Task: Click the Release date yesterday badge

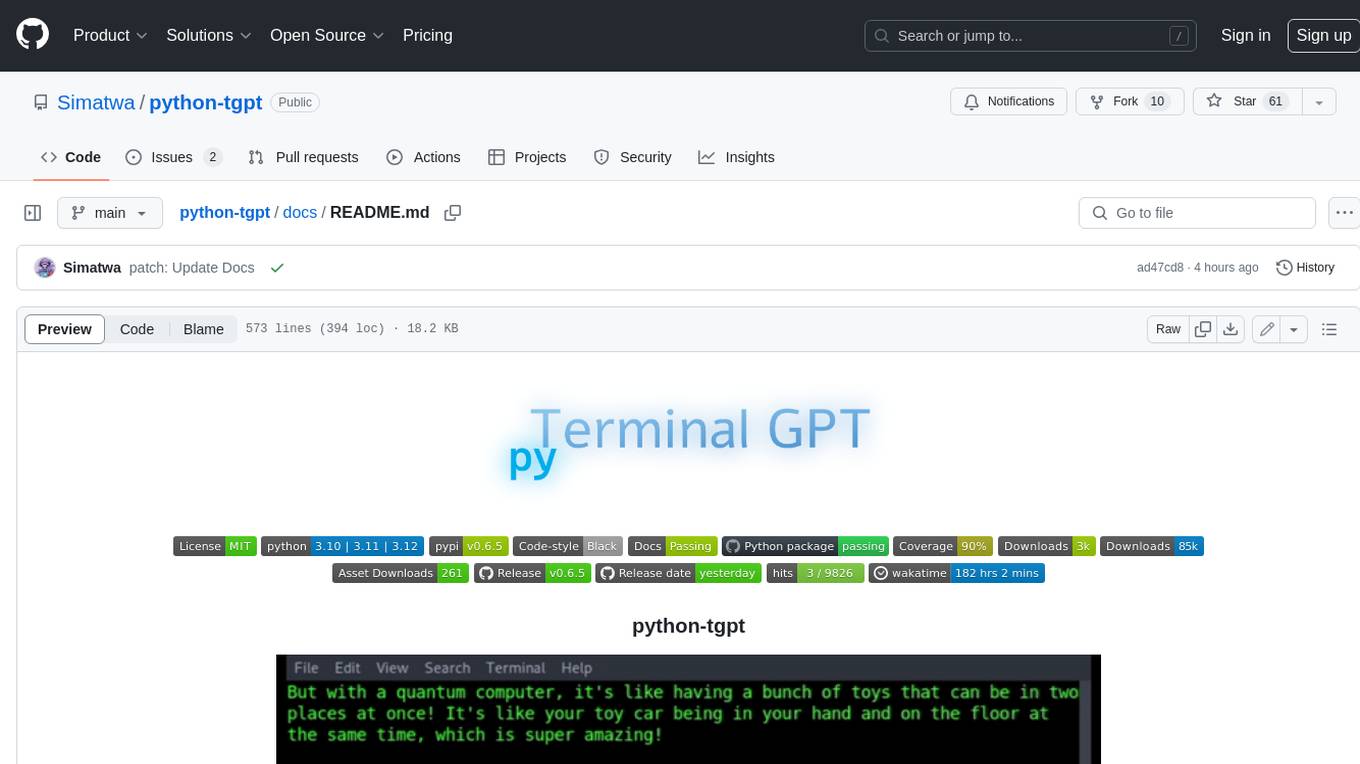Action: click(679, 573)
